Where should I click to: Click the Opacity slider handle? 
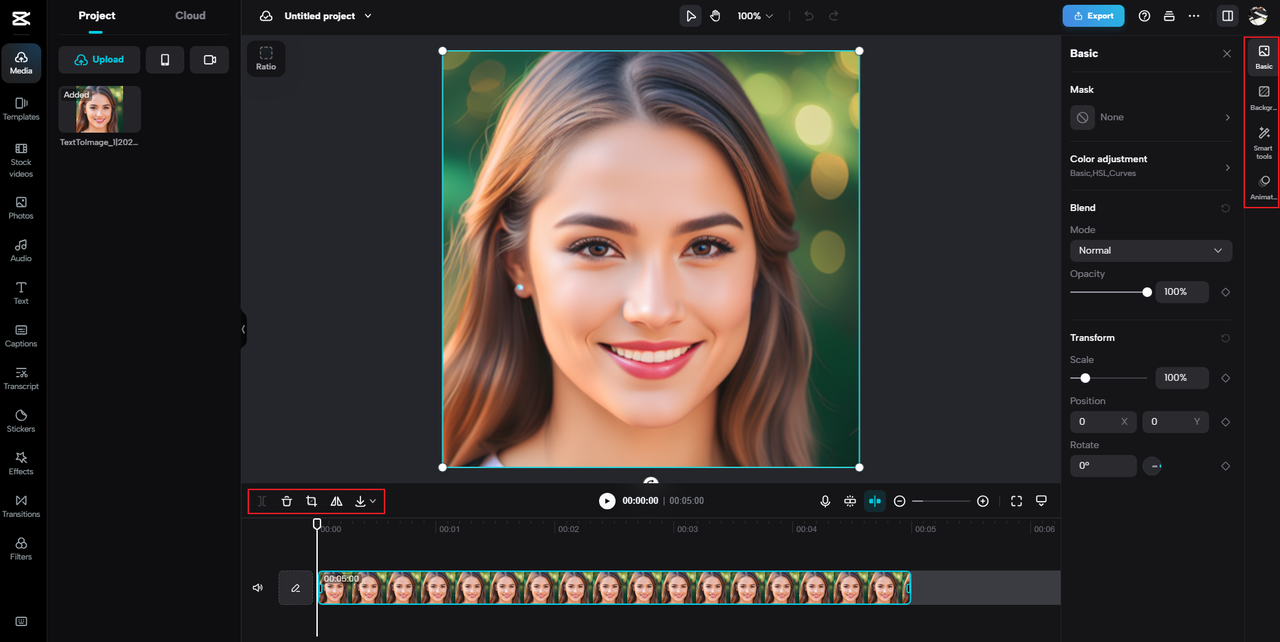coord(1147,292)
